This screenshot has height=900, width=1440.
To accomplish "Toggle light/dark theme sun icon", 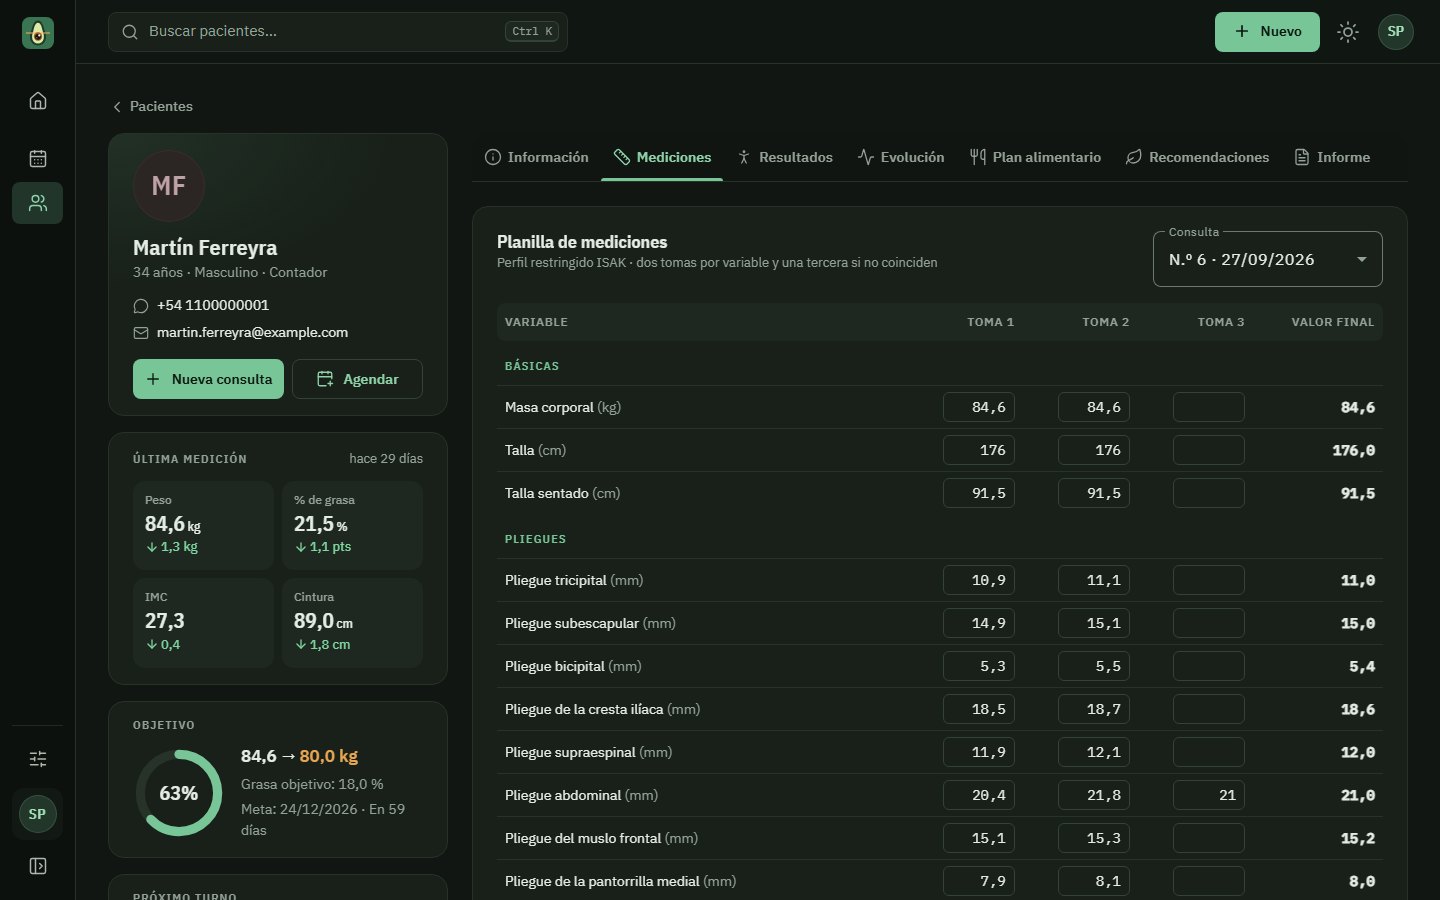I will click(1348, 32).
